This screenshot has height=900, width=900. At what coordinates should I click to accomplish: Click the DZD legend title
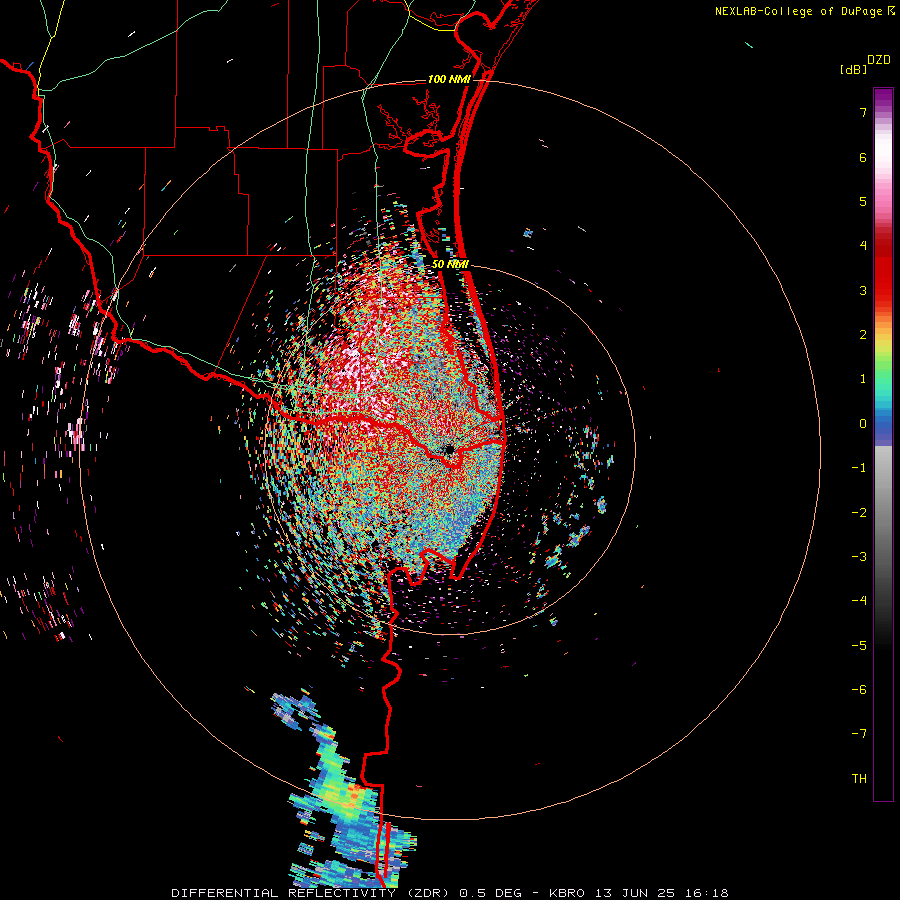(x=879, y=60)
